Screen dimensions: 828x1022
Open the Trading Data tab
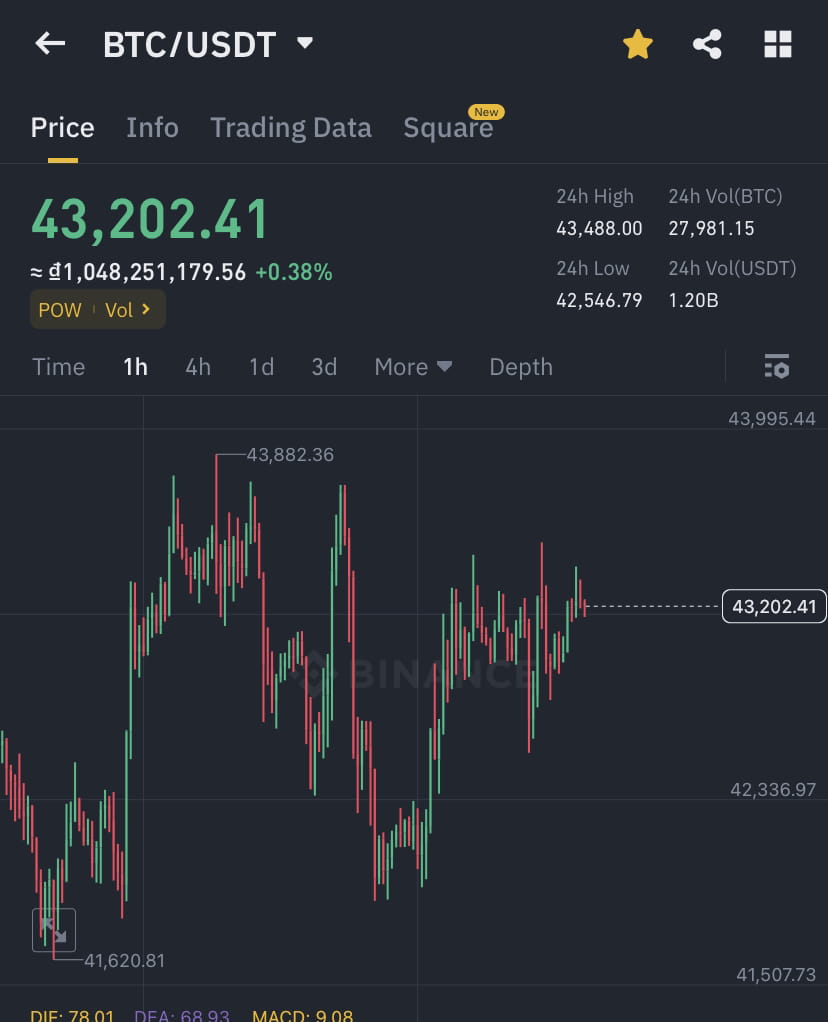click(291, 127)
